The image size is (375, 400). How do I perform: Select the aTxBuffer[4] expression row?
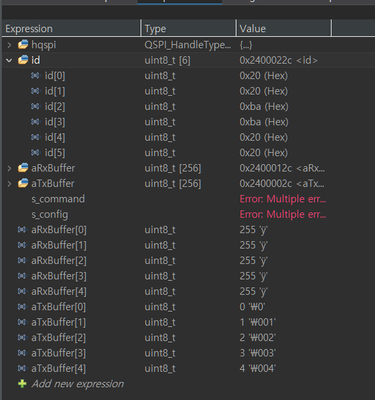[188, 369]
